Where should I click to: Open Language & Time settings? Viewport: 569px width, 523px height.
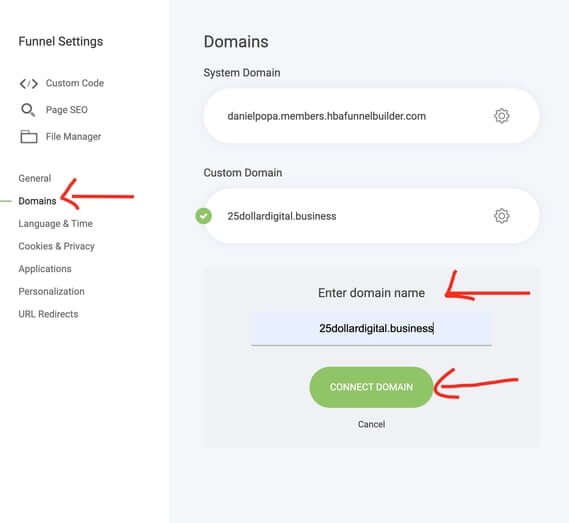(x=56, y=224)
